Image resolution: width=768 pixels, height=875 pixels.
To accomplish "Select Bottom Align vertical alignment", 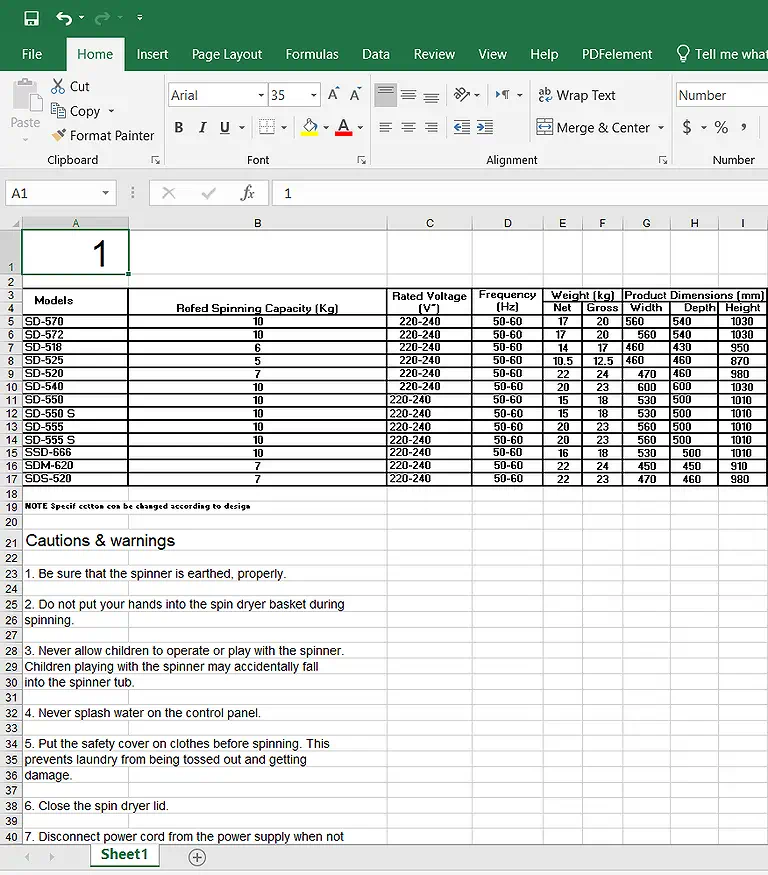I will click(x=431, y=96).
